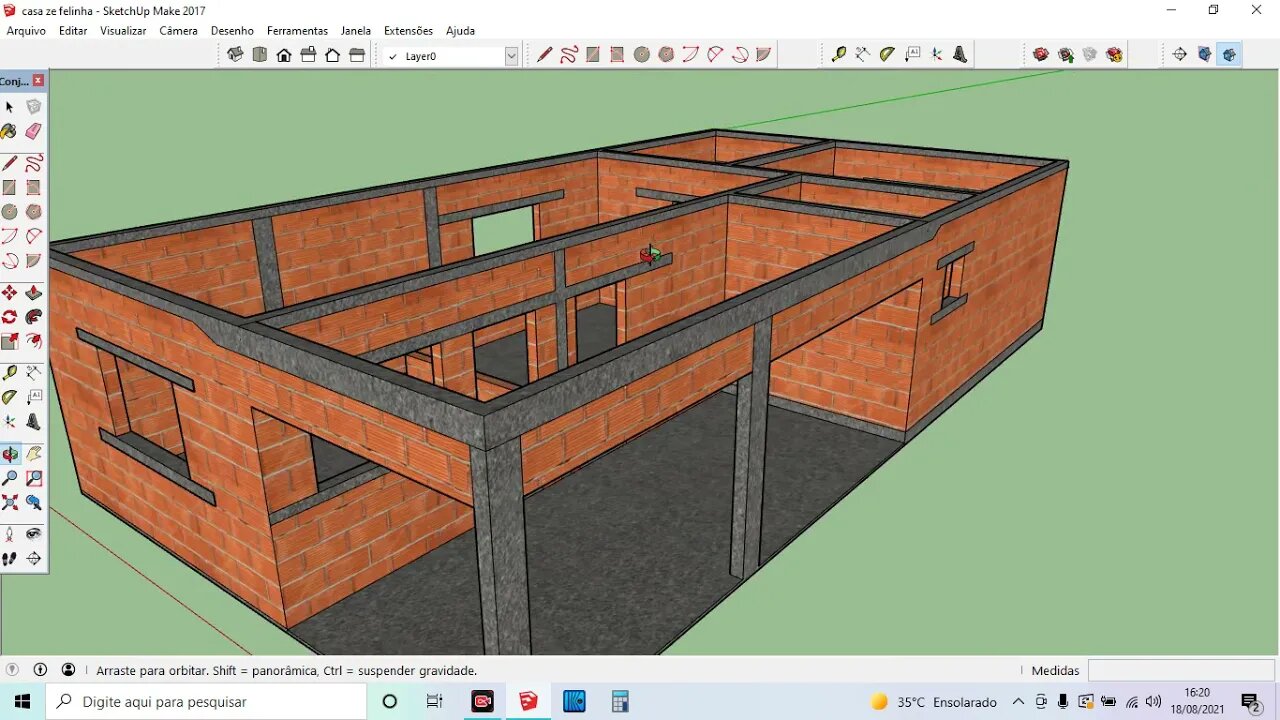Switch to Iso view in top toolbar

click(x=235, y=55)
